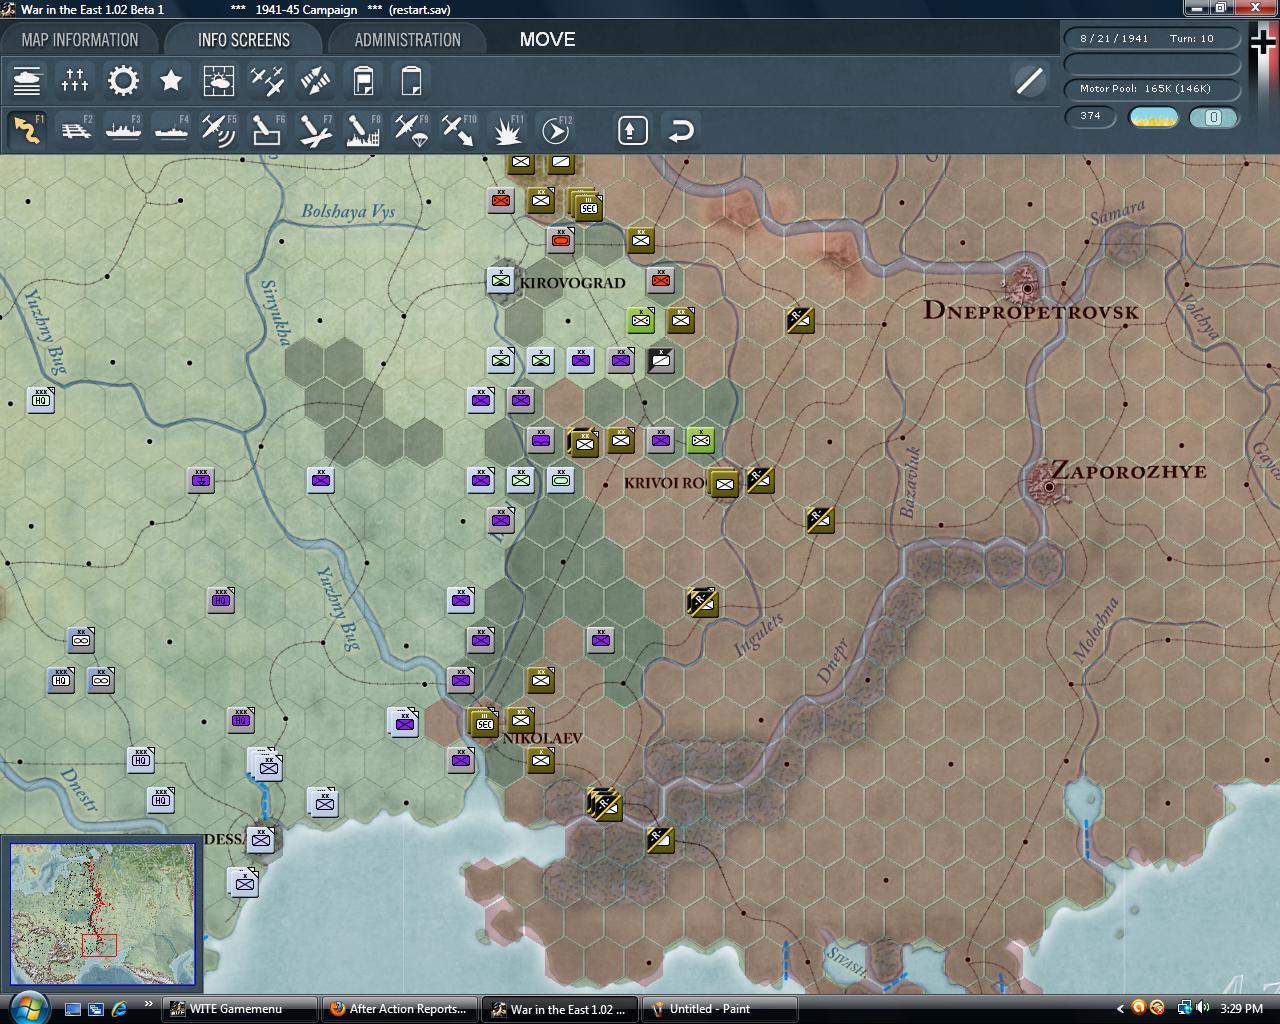
Task: Click the End Turn F12 button
Action: [555, 130]
